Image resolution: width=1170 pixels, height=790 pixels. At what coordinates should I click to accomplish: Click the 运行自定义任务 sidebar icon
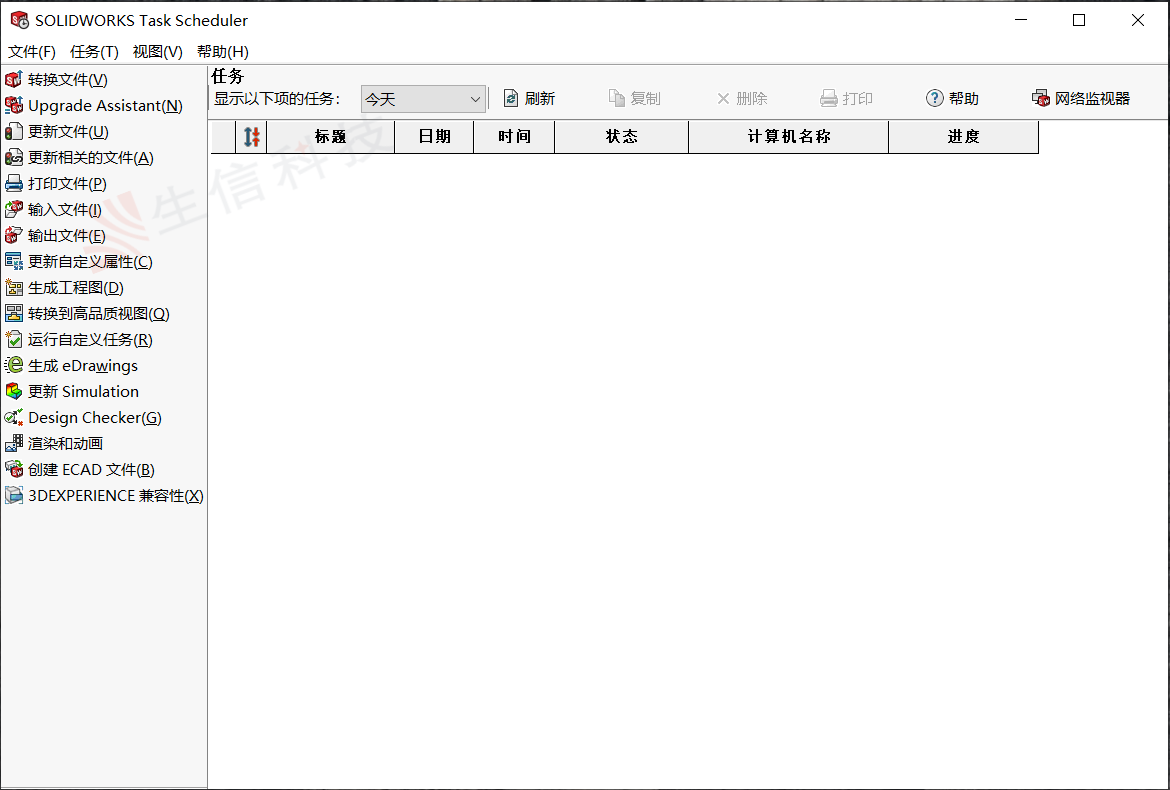13,340
